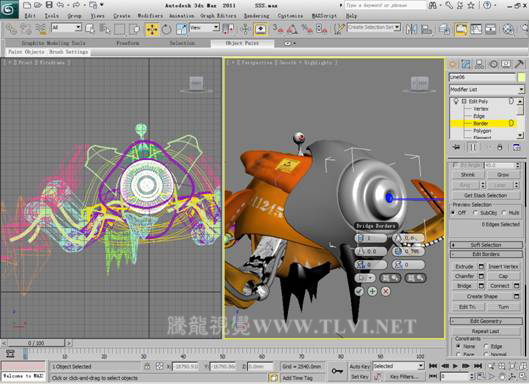This screenshot has height=384, width=529.
Task: Activate the Select and Uniform Scale tool
Action: [181, 30]
